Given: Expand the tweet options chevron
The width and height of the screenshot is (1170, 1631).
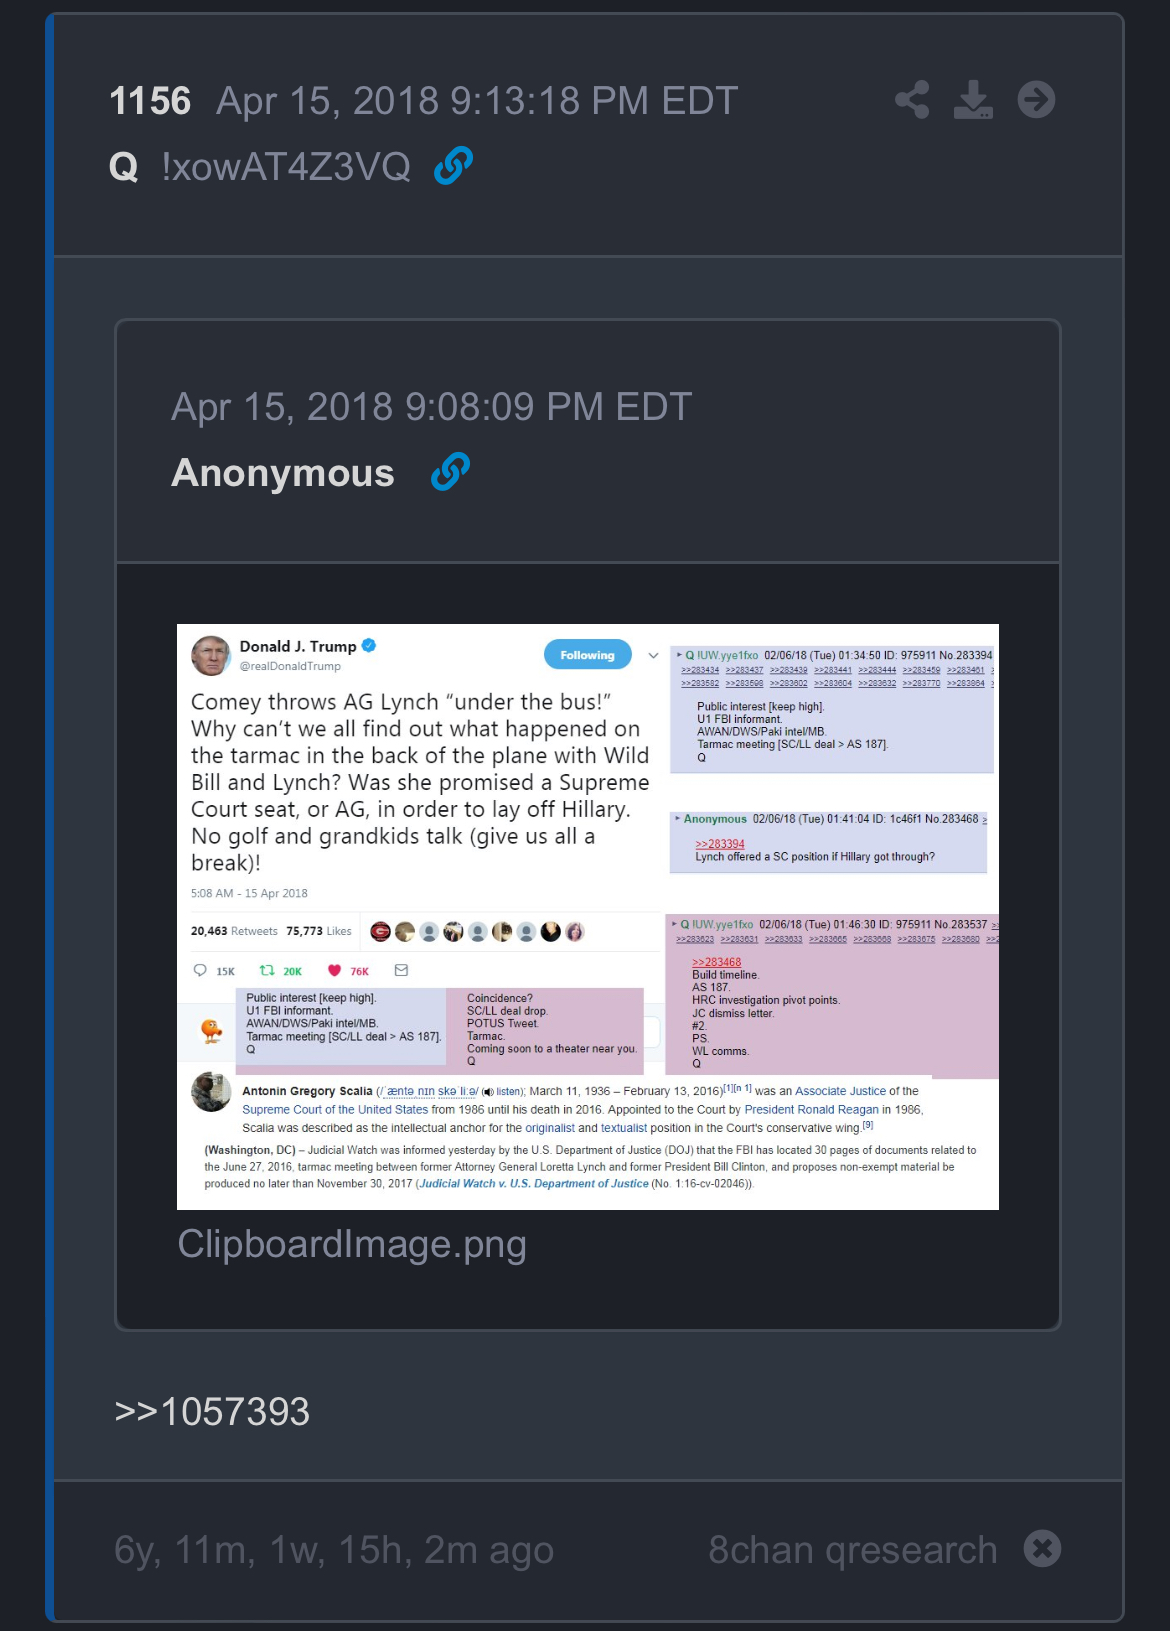Looking at the screenshot, I should [653, 656].
